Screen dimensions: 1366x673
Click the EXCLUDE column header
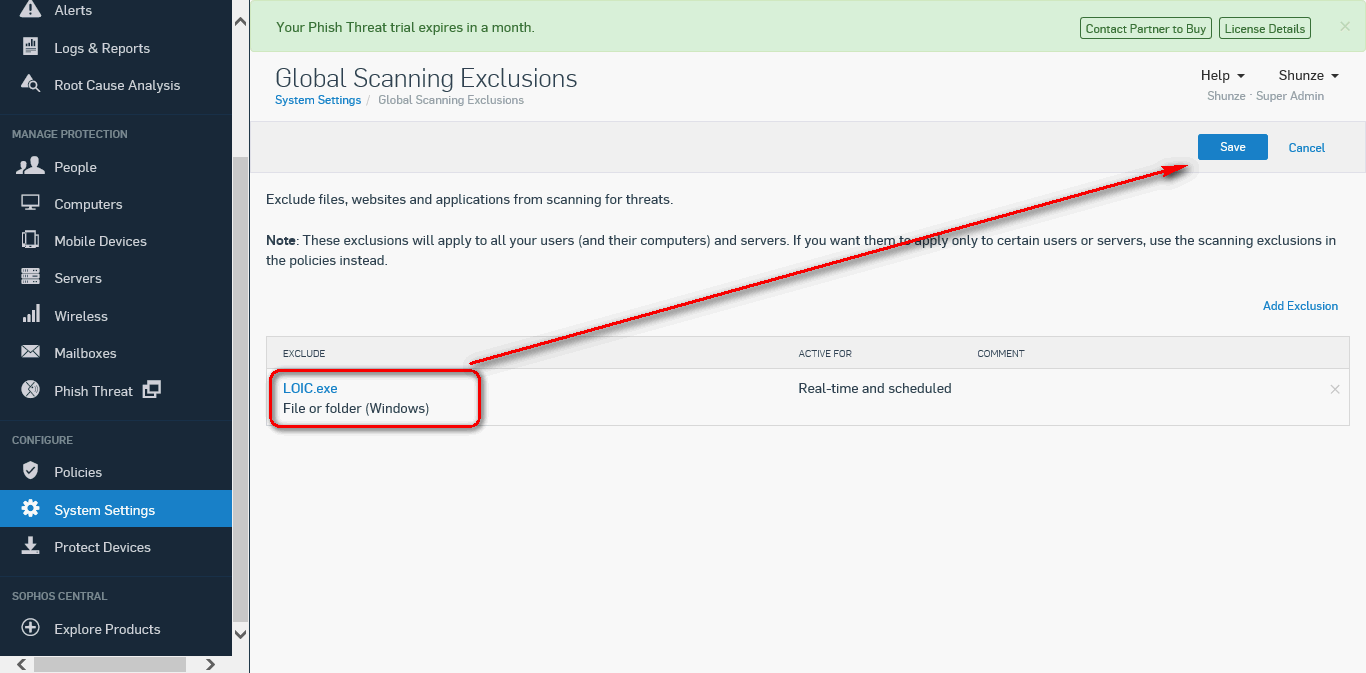(x=304, y=354)
